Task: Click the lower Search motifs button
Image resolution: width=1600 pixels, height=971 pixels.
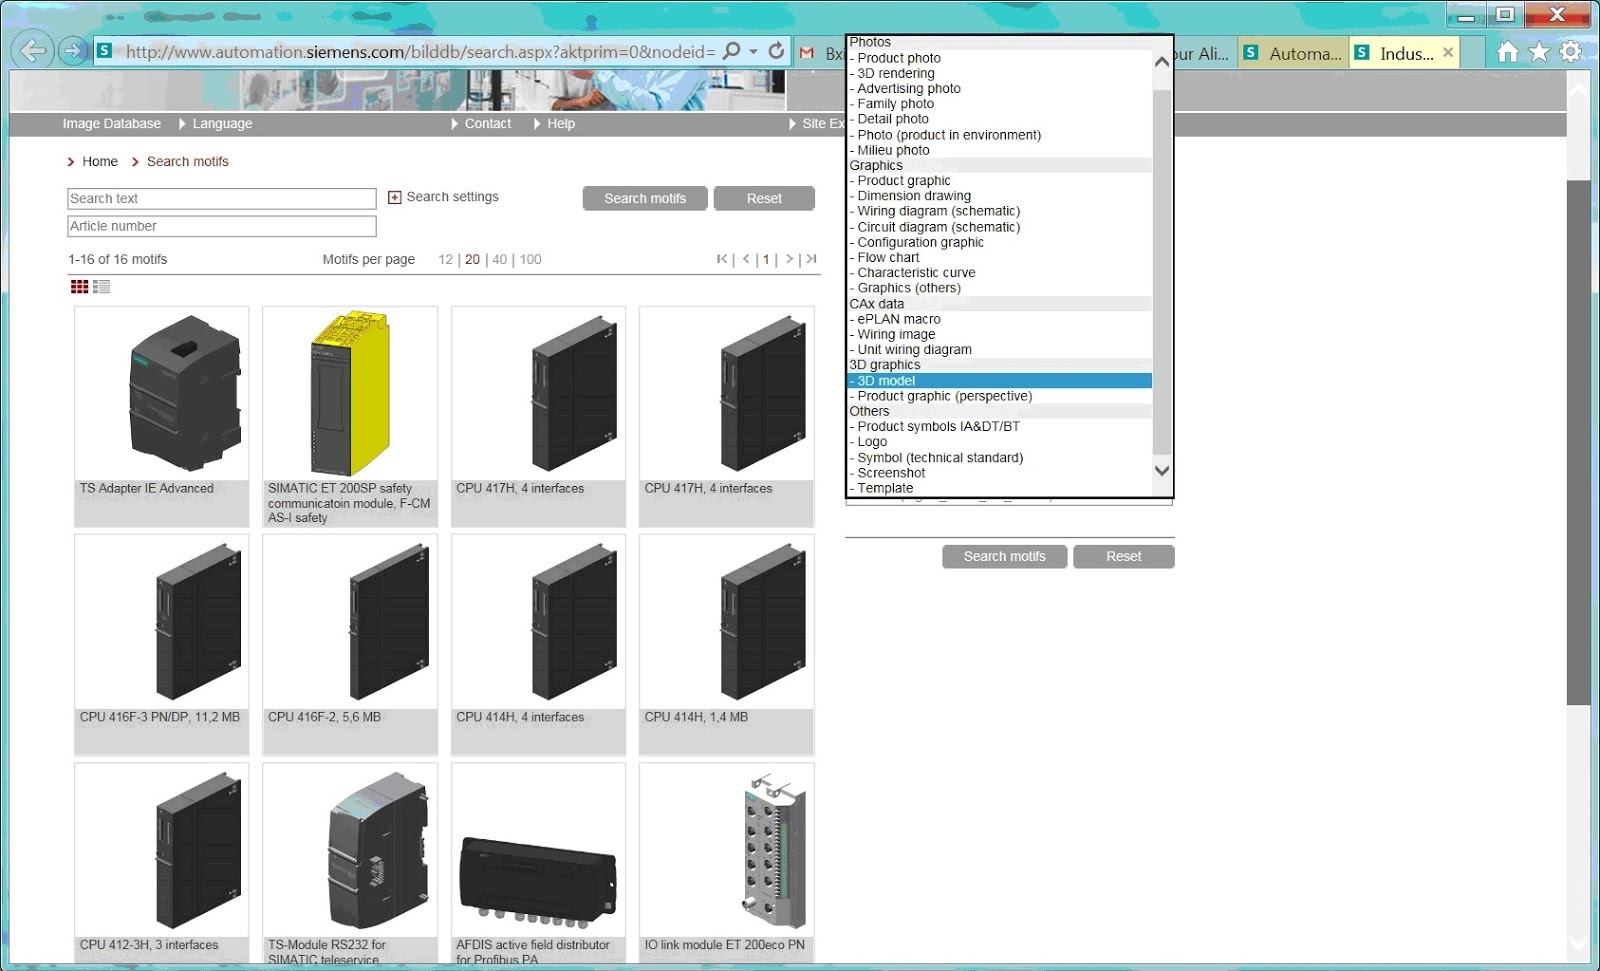Action: 1004,556
